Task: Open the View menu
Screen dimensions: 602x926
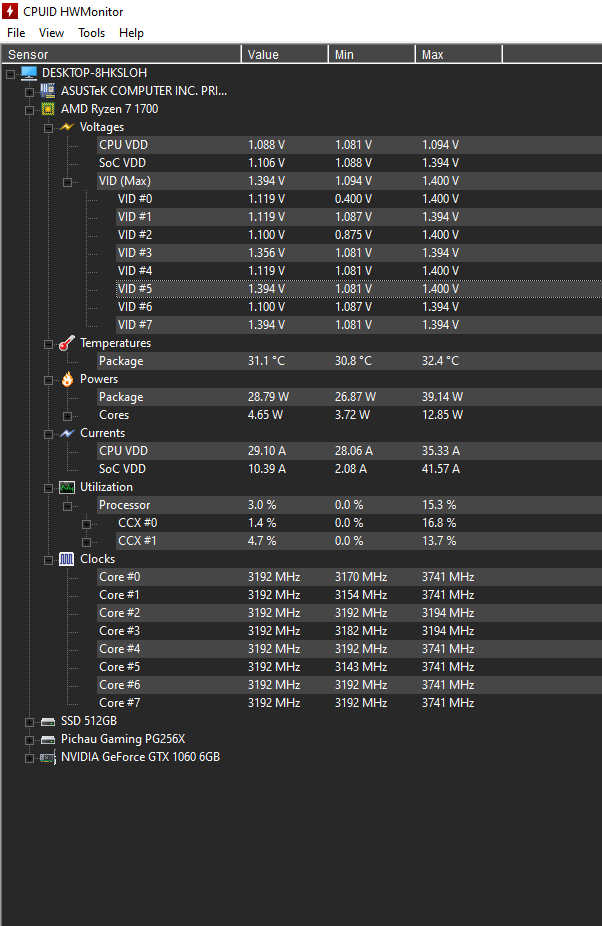Action: 51,33
